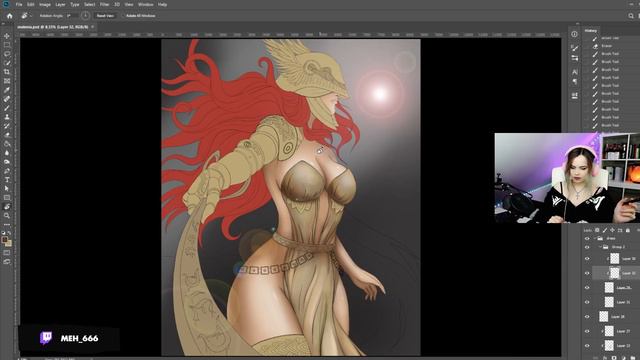Toggle visibility of Group 2
Screen dimensions: 640x360
pyautogui.click(x=587, y=247)
